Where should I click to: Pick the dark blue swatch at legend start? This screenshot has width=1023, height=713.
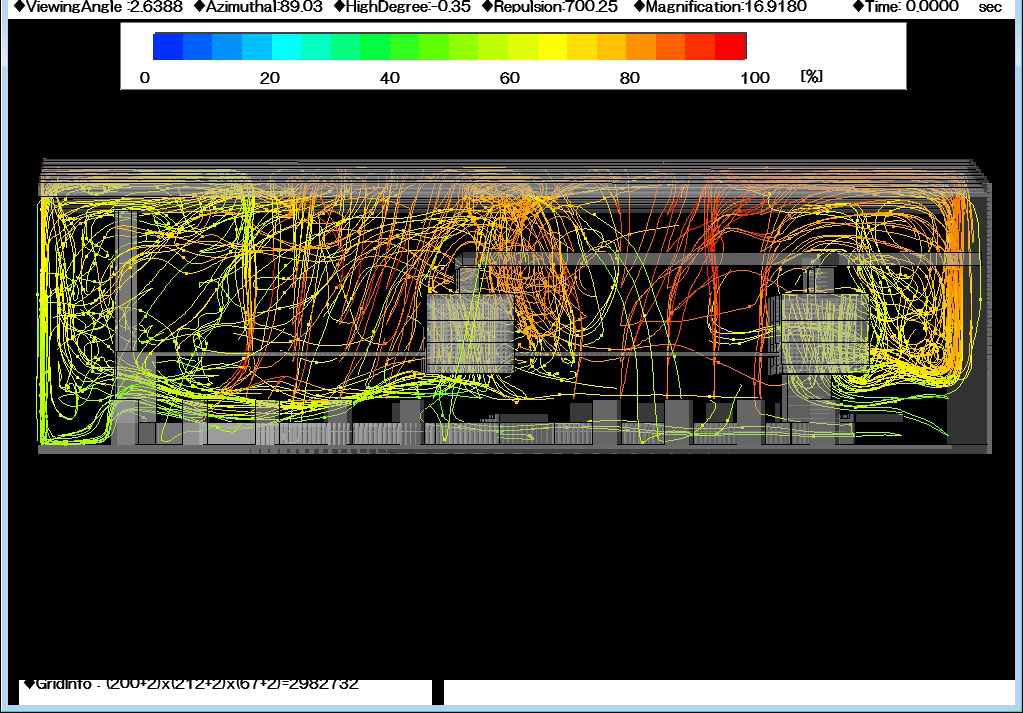[x=168, y=46]
